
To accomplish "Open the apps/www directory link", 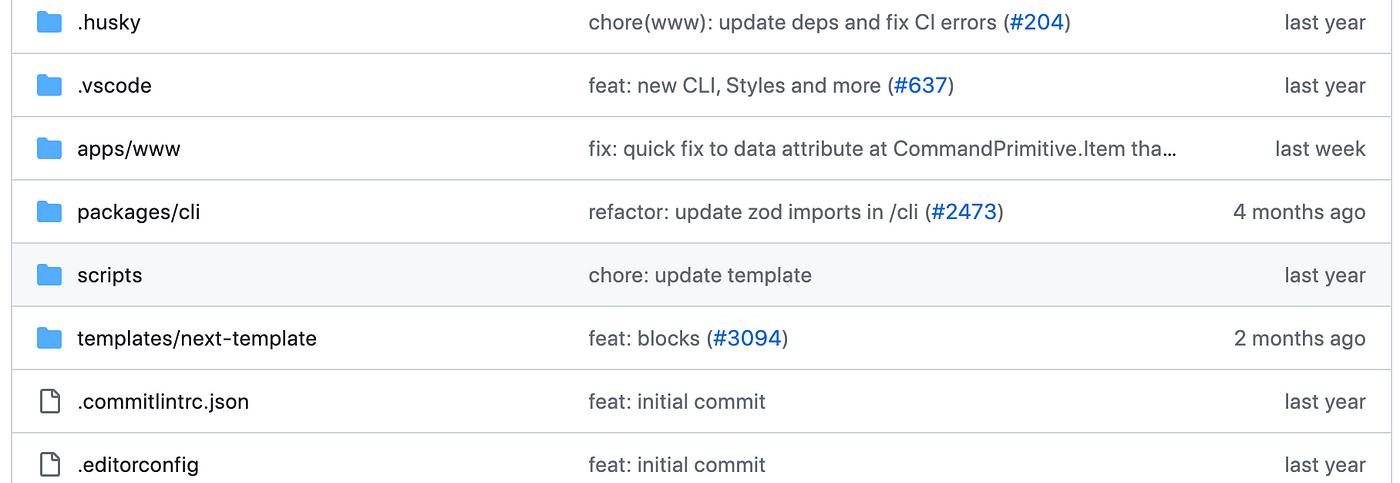I will 129,149.
